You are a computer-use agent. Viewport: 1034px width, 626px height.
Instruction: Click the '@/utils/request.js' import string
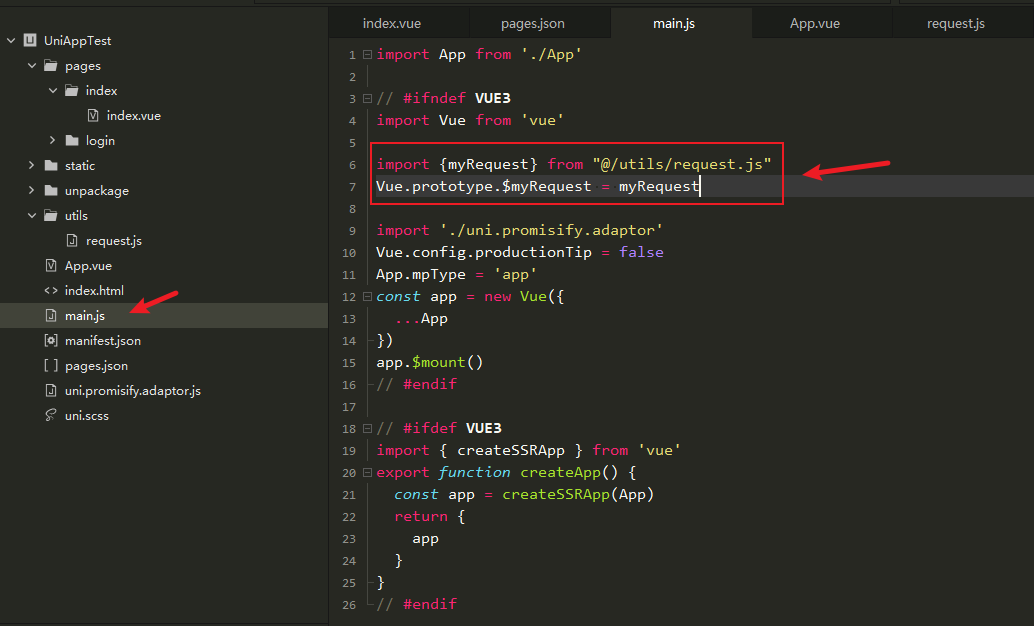(x=682, y=164)
